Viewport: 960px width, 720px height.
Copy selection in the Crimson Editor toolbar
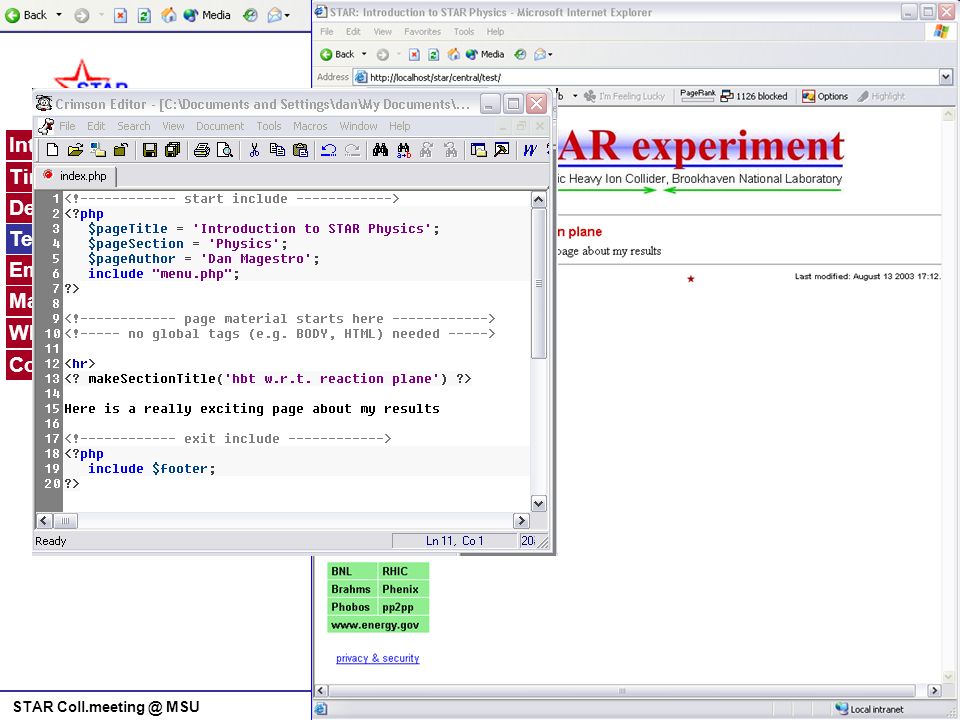(277, 149)
